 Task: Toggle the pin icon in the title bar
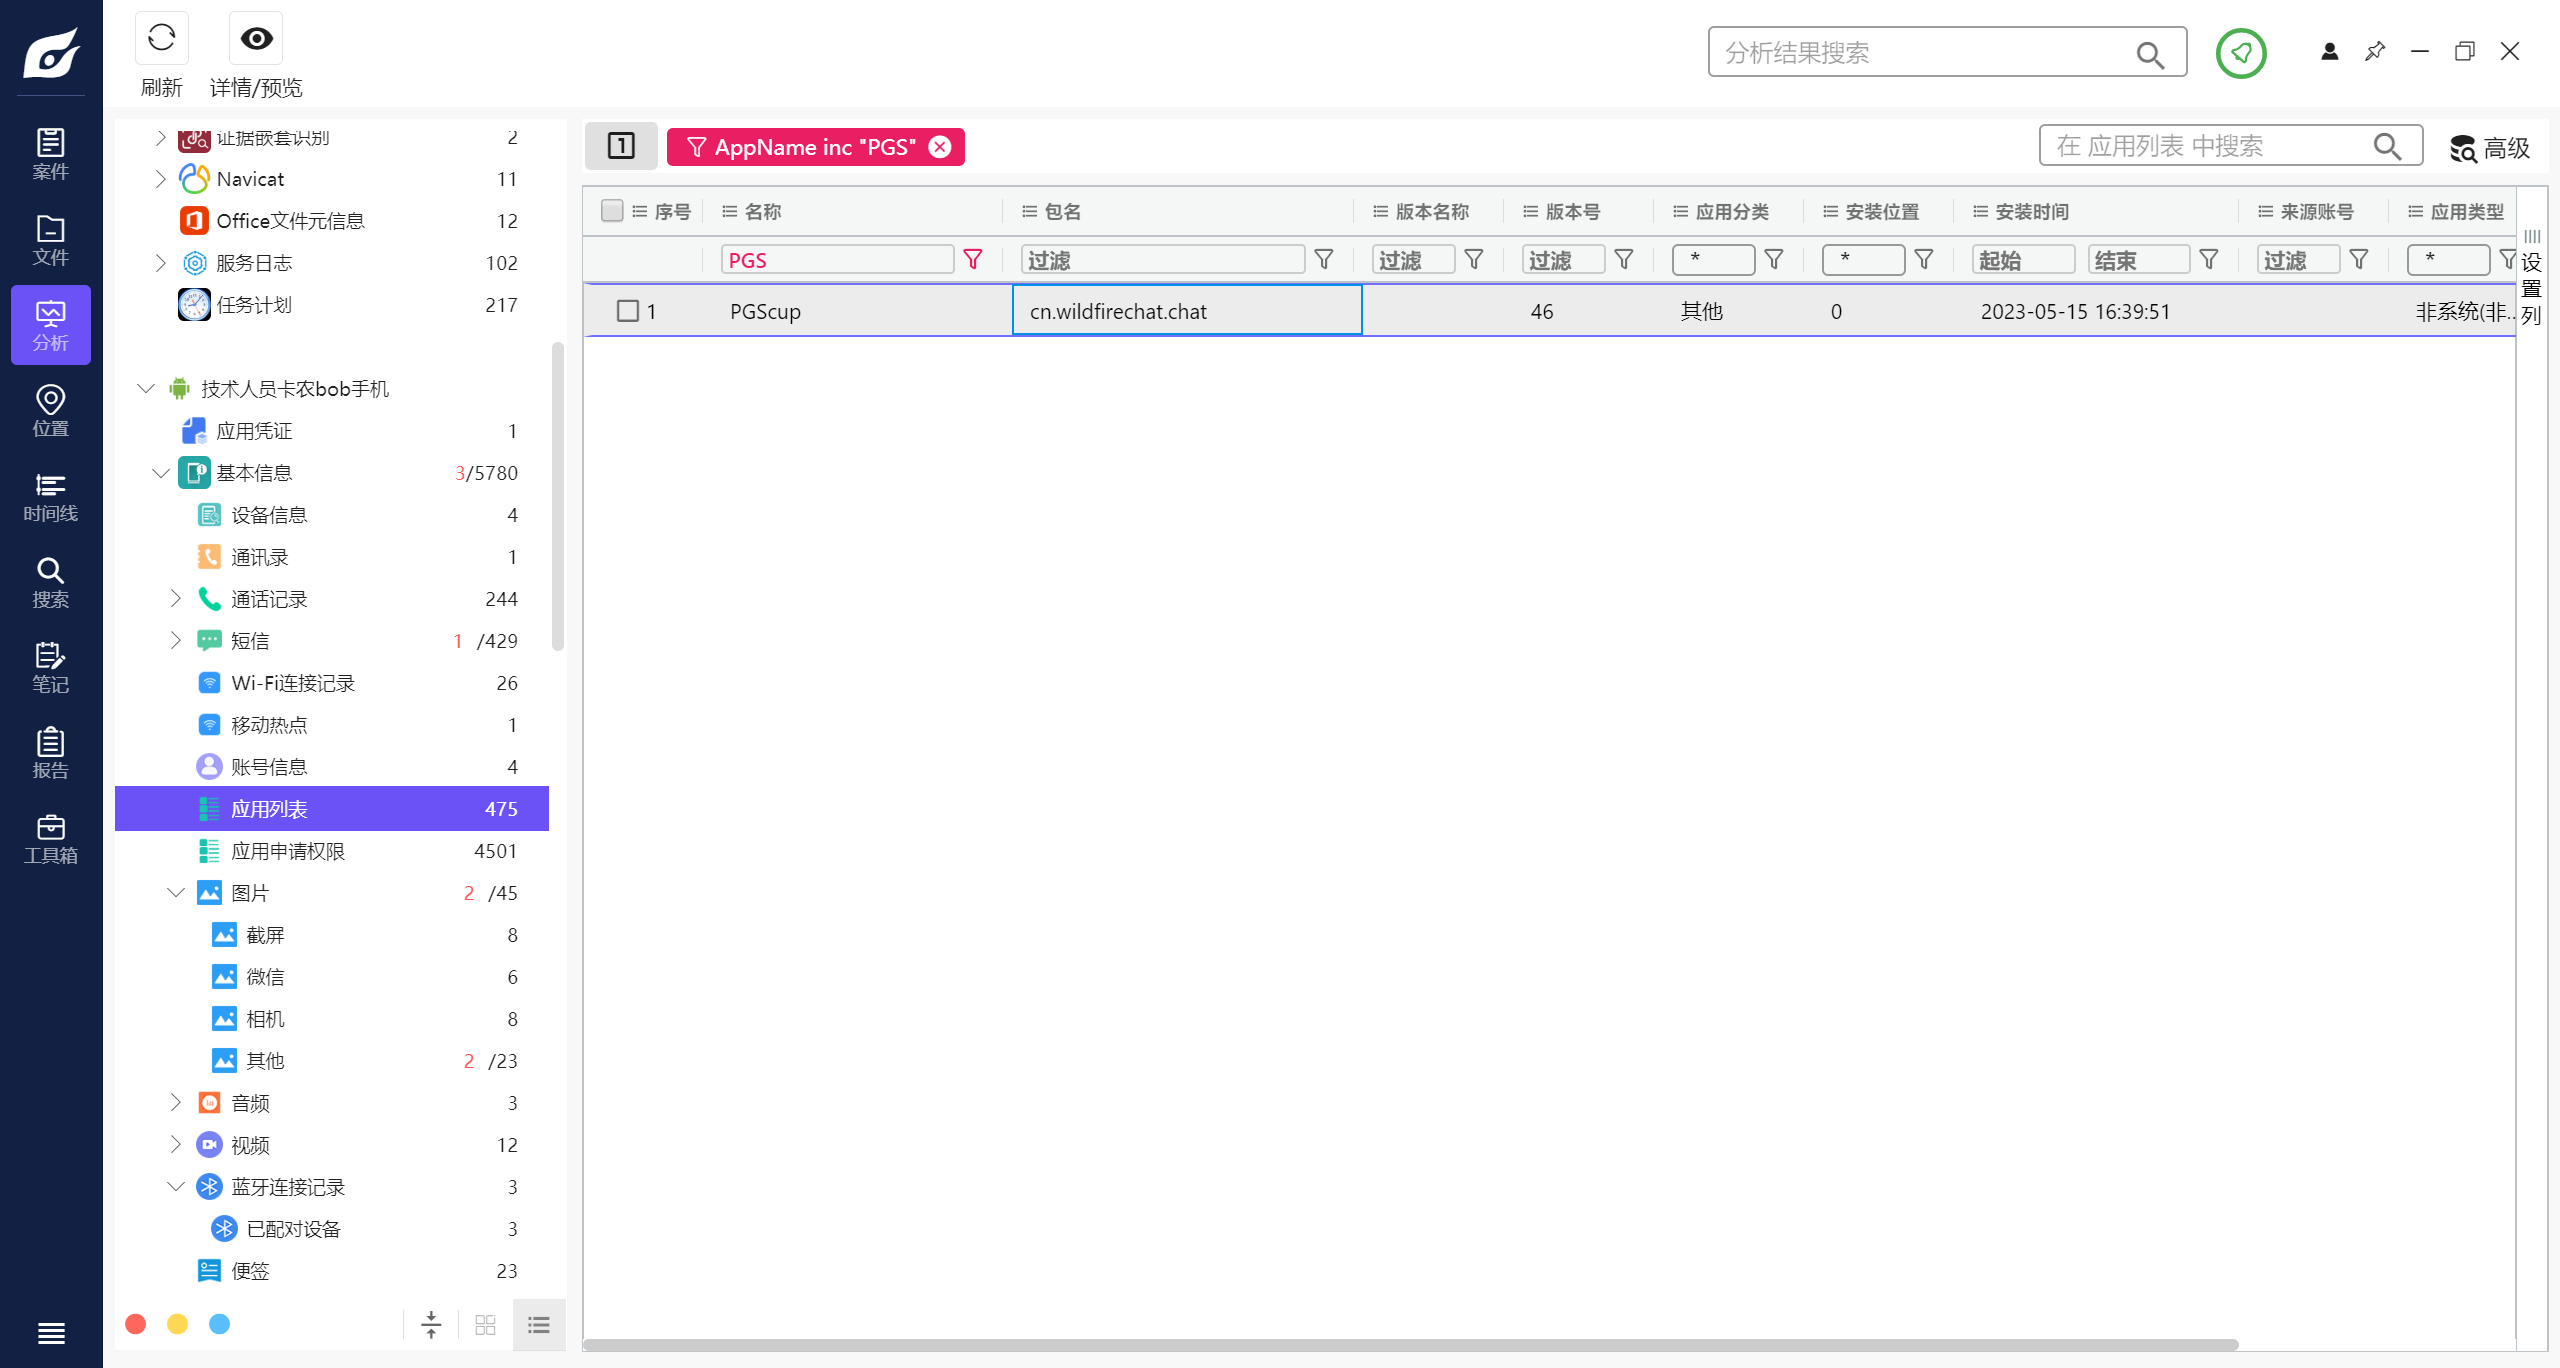pyautogui.click(x=2374, y=51)
